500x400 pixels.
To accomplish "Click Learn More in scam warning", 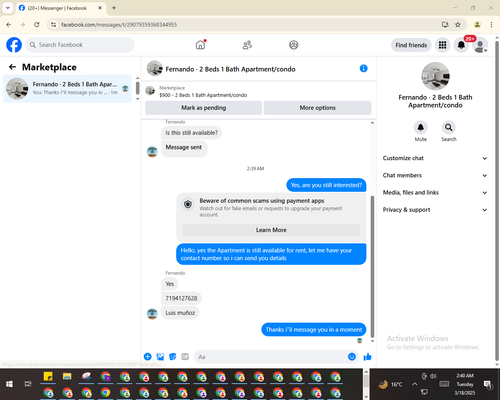I will [x=271, y=230].
